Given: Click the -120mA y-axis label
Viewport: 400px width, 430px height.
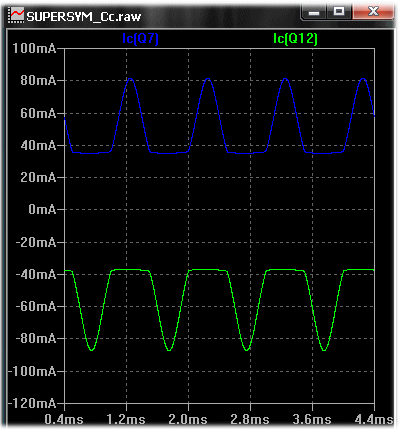Looking at the screenshot, I should [x=32, y=403].
